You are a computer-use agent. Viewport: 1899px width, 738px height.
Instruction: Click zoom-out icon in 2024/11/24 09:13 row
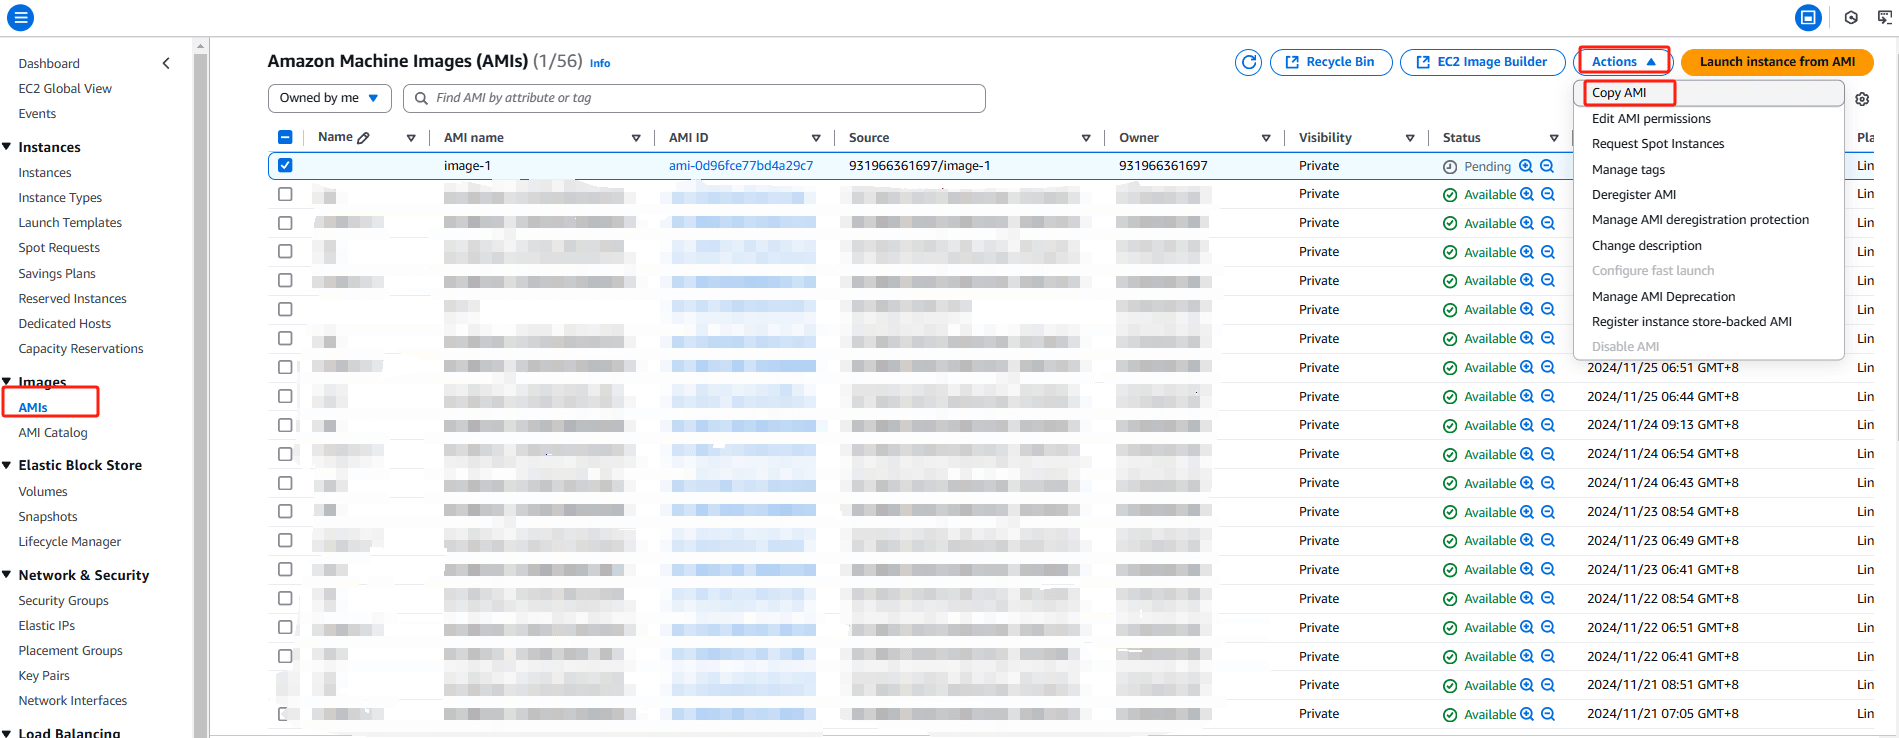pos(1548,425)
